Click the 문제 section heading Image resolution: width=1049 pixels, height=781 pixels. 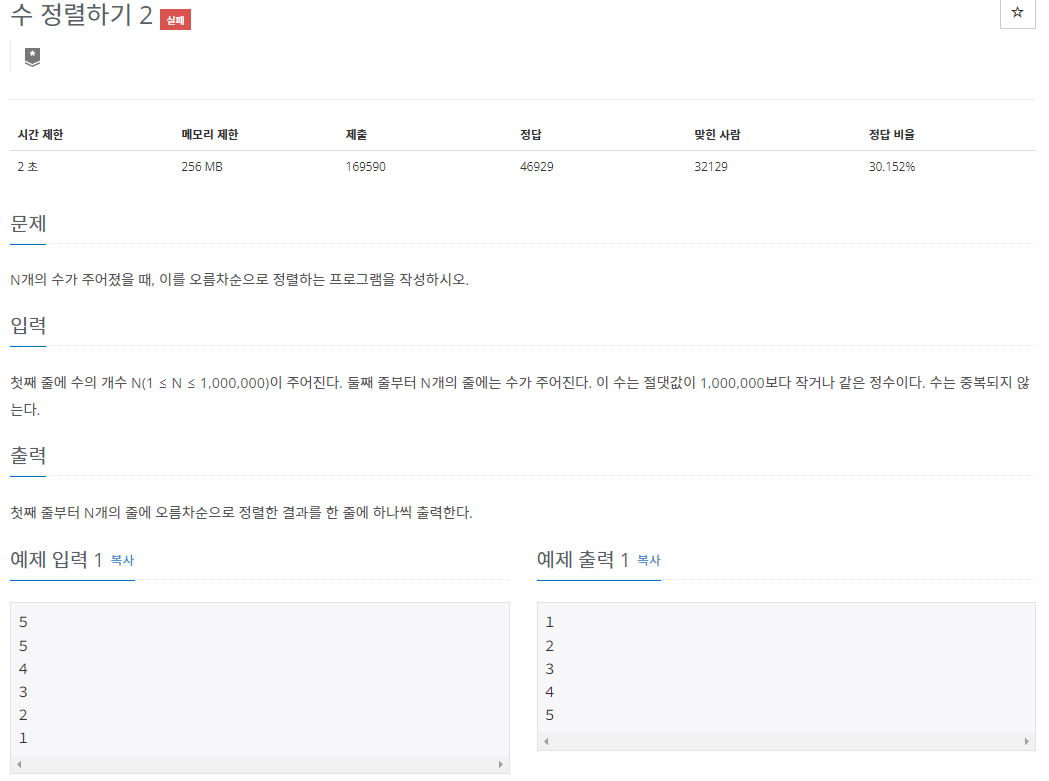click(x=28, y=224)
